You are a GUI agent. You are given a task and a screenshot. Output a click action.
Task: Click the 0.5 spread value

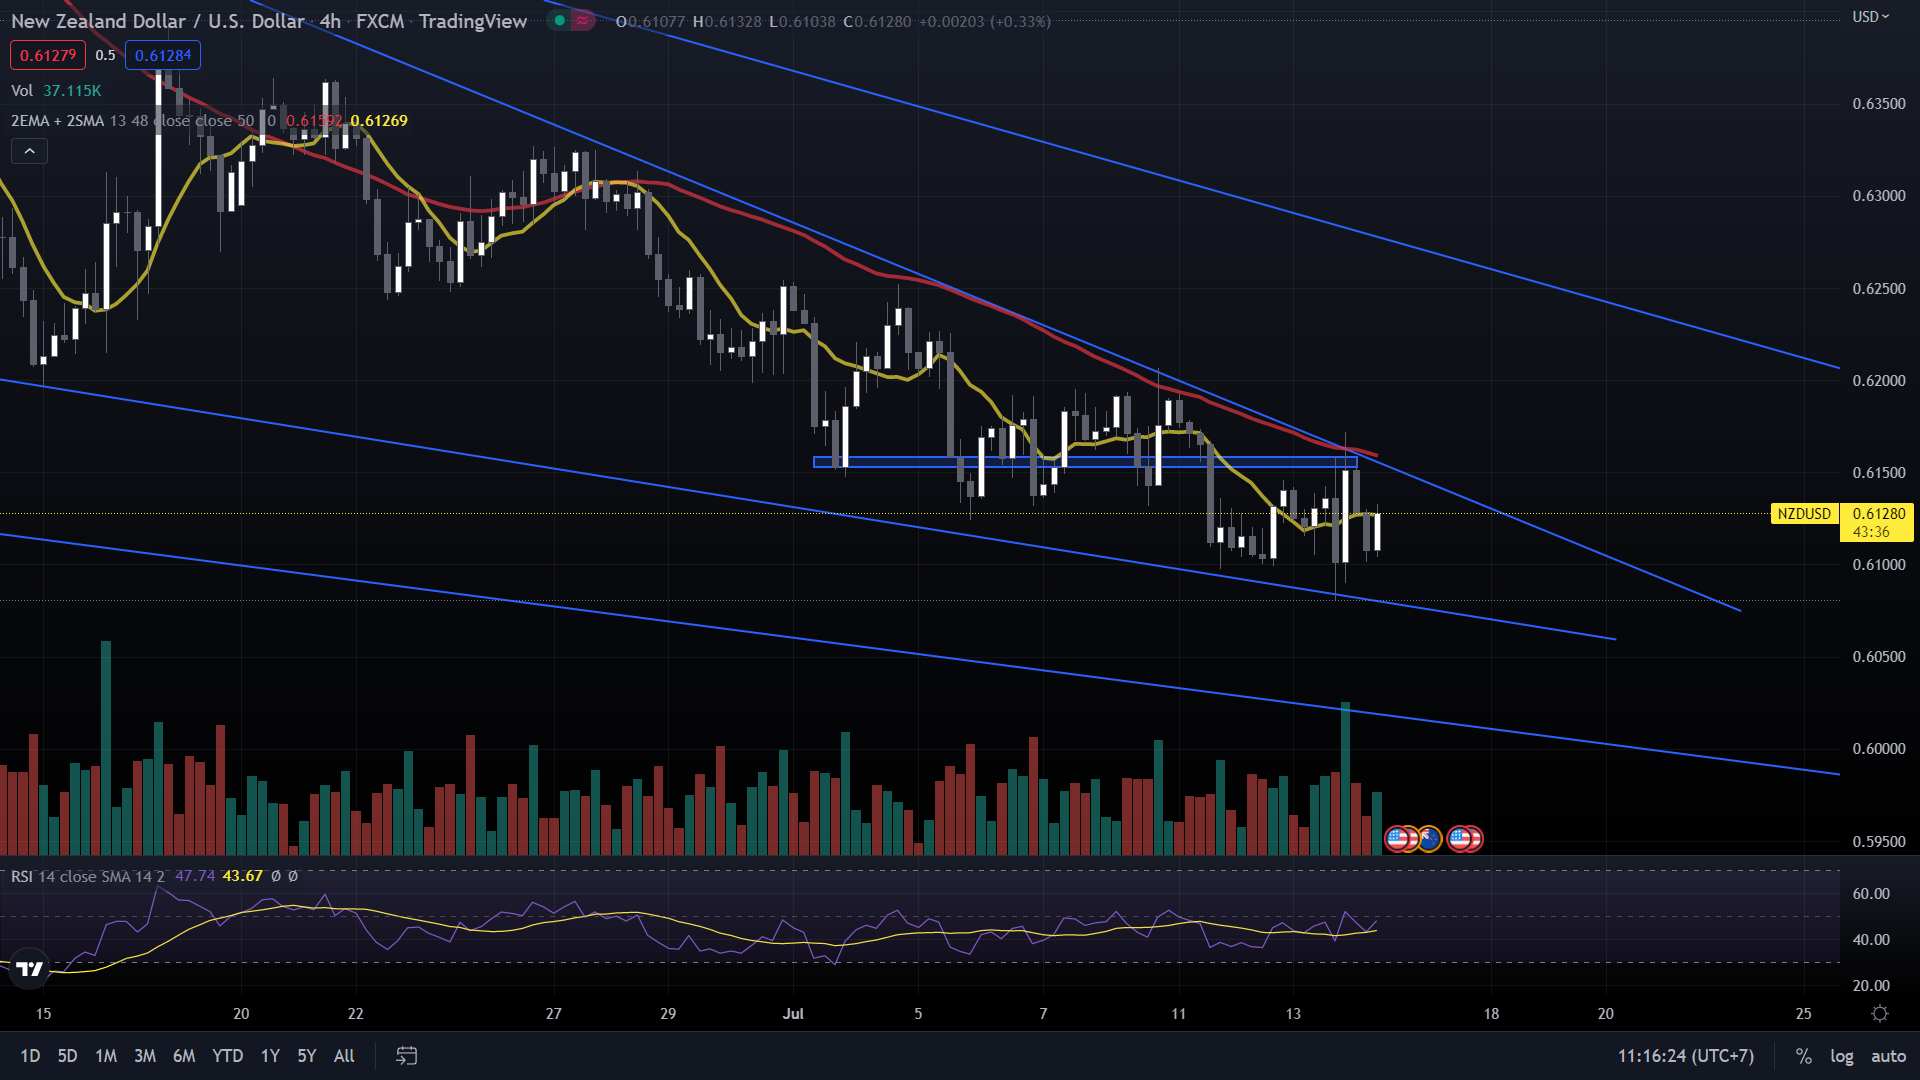(x=105, y=56)
